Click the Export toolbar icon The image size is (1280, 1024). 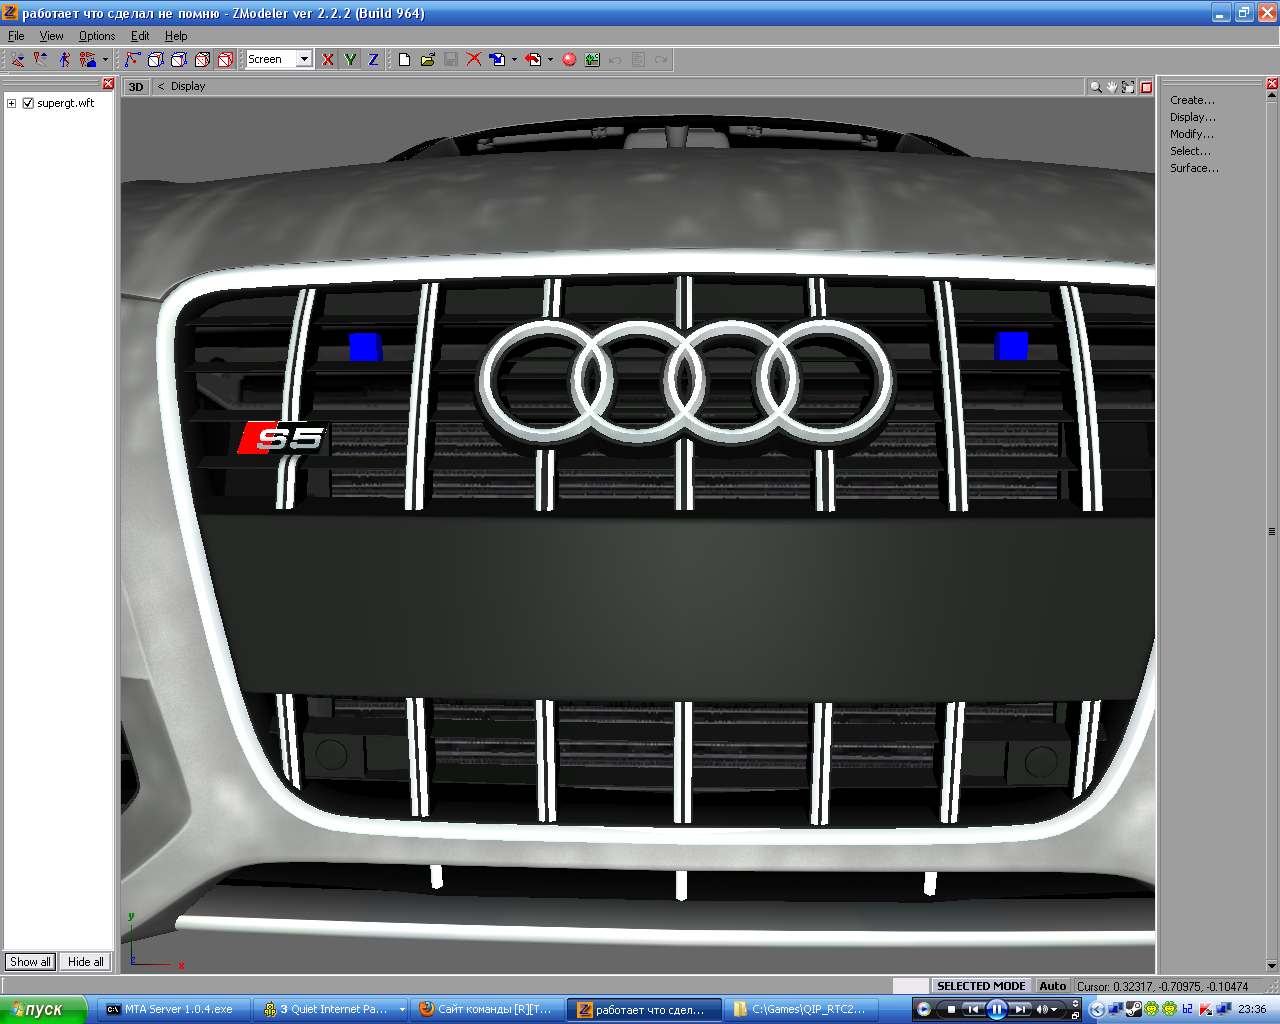coord(533,60)
